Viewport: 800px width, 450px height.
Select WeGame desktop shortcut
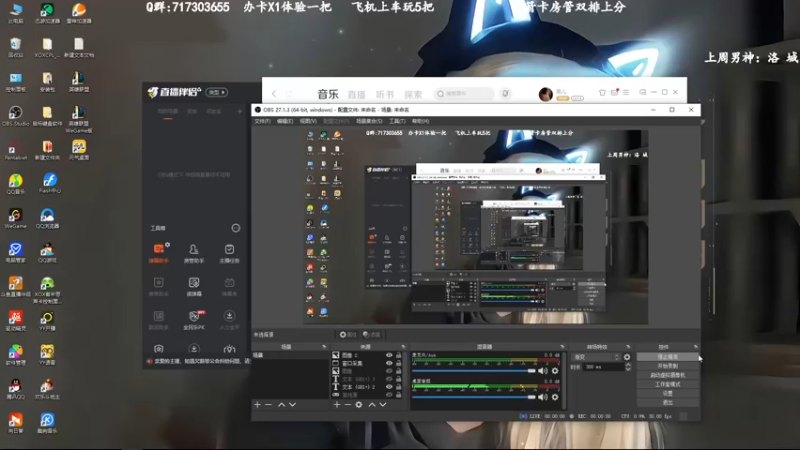click(15, 218)
